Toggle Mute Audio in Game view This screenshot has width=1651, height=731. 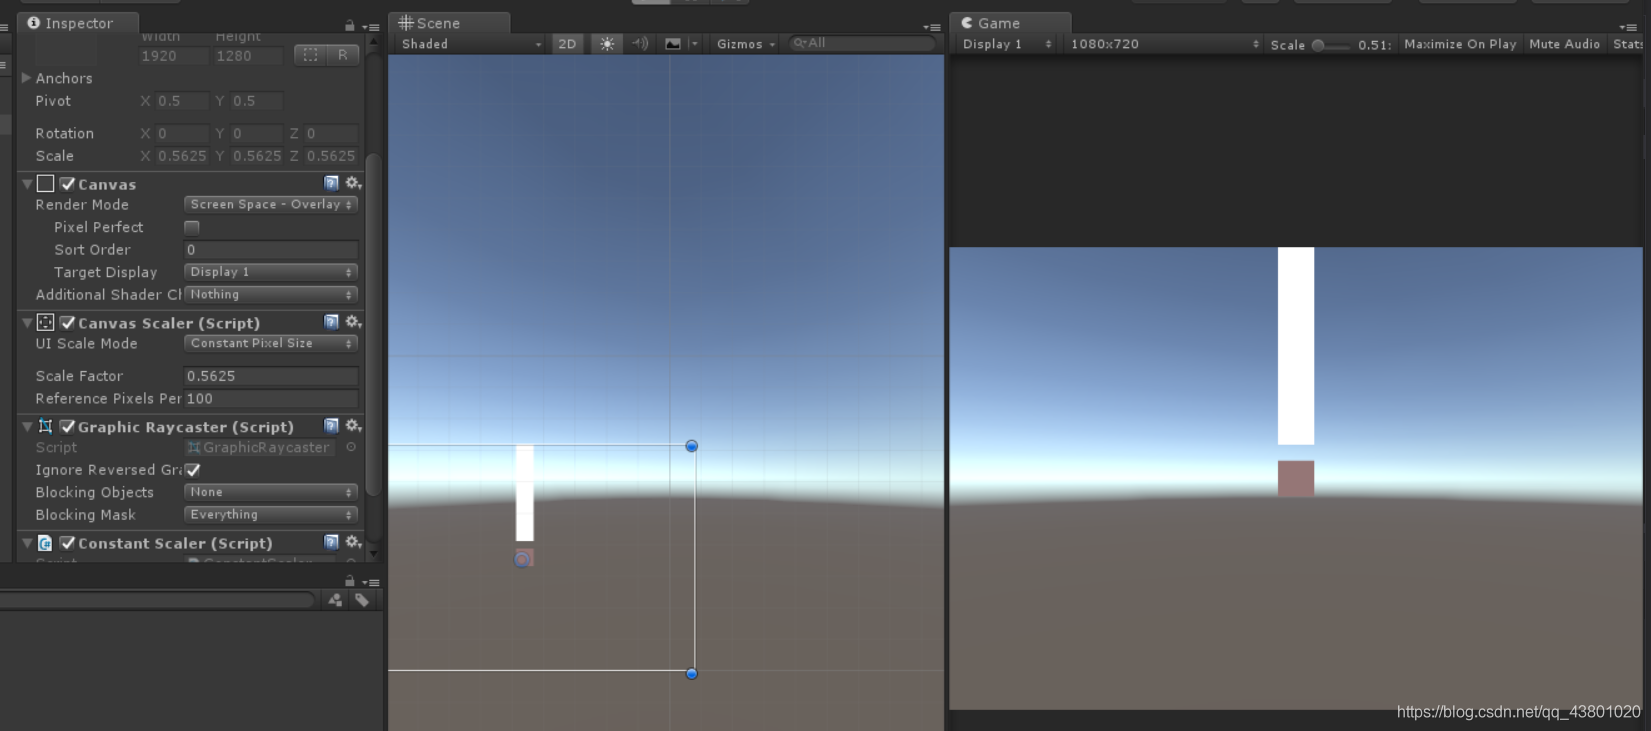point(1564,44)
